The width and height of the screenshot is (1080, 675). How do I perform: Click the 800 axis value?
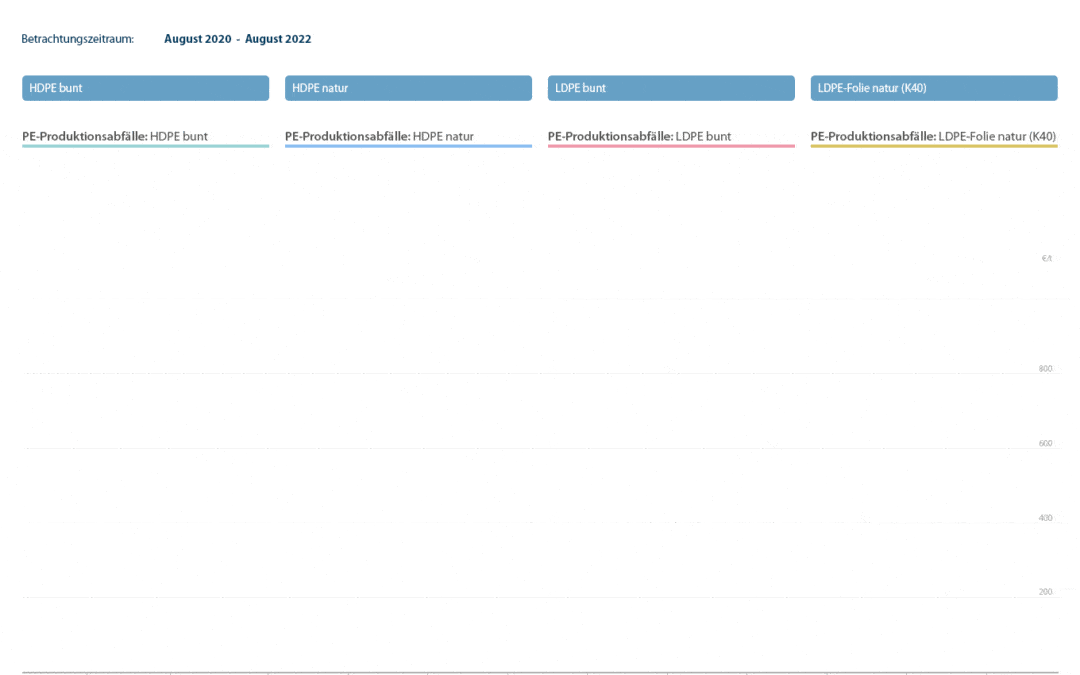pos(1046,368)
